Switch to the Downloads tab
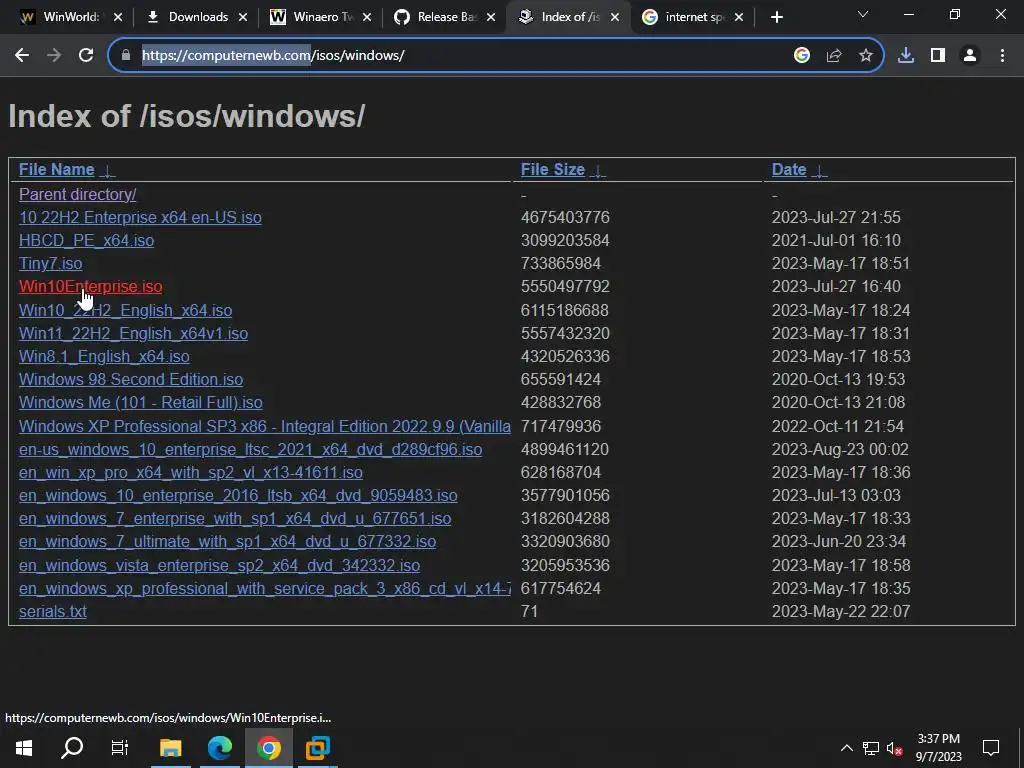This screenshot has width=1024, height=768. pos(196,17)
